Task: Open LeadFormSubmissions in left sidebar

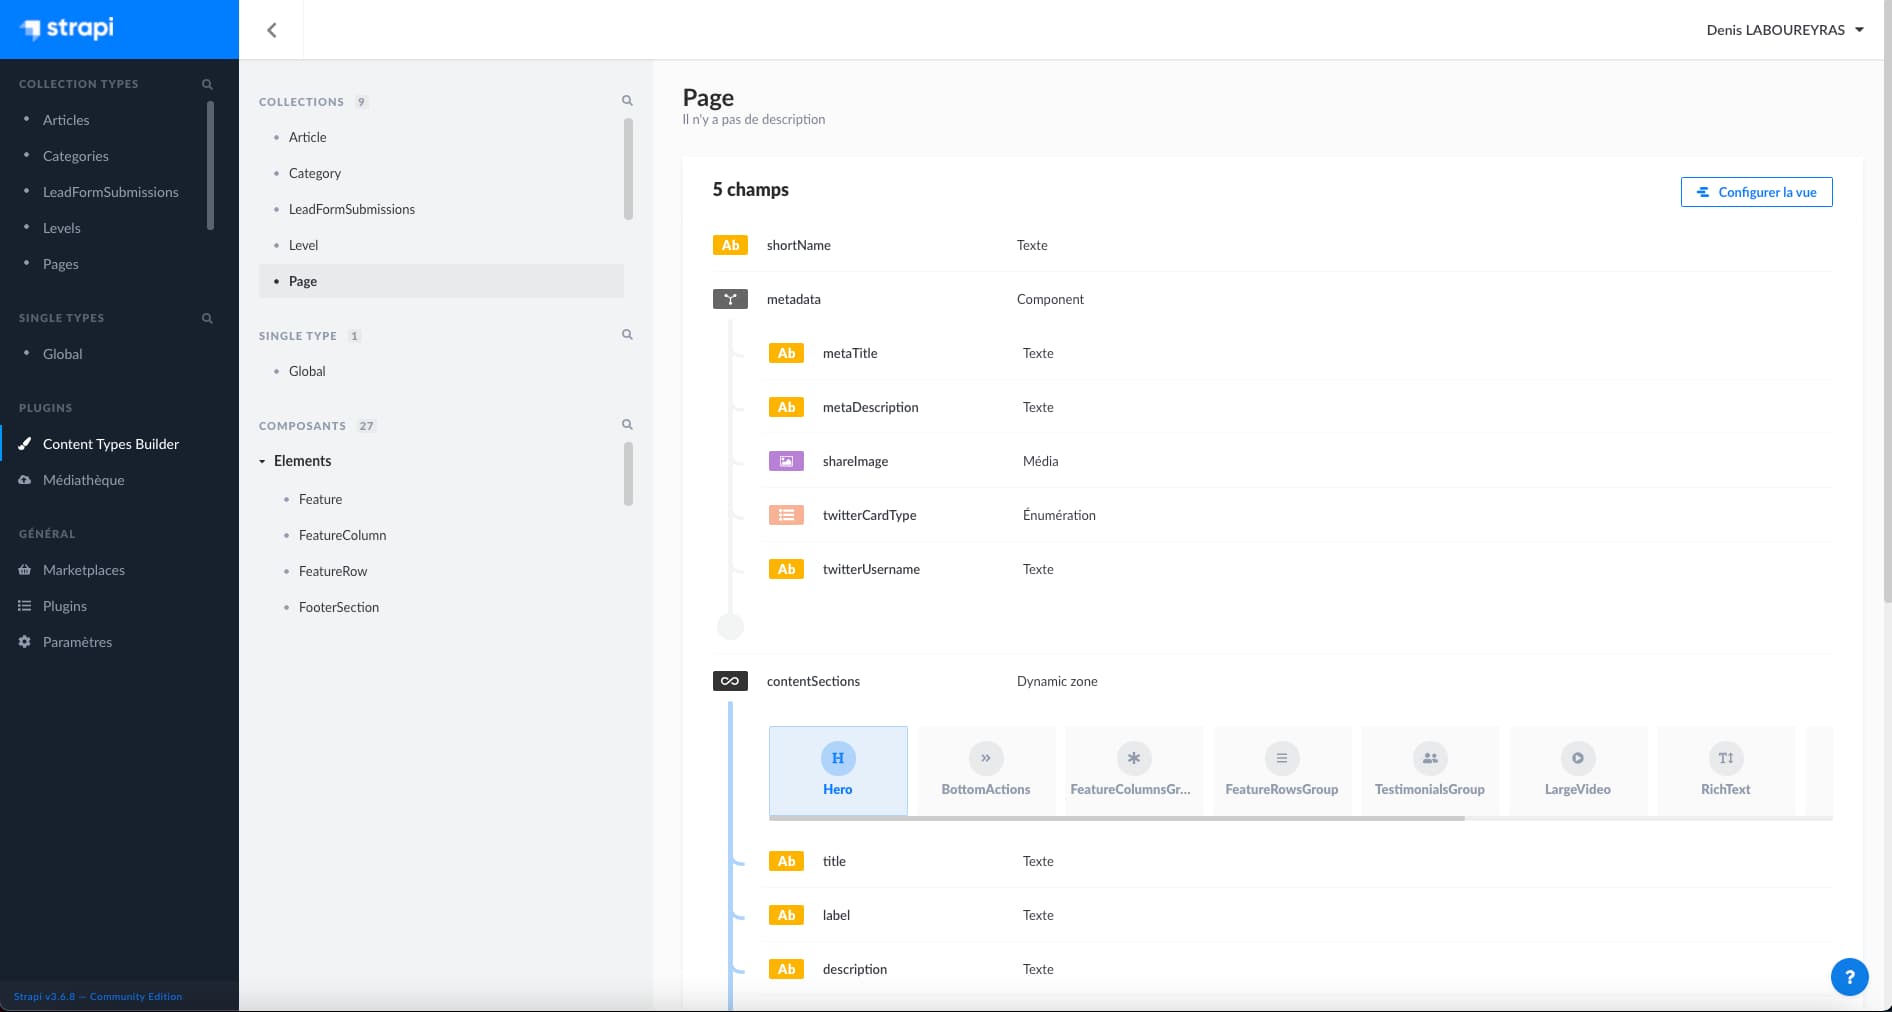Action: coord(111,192)
